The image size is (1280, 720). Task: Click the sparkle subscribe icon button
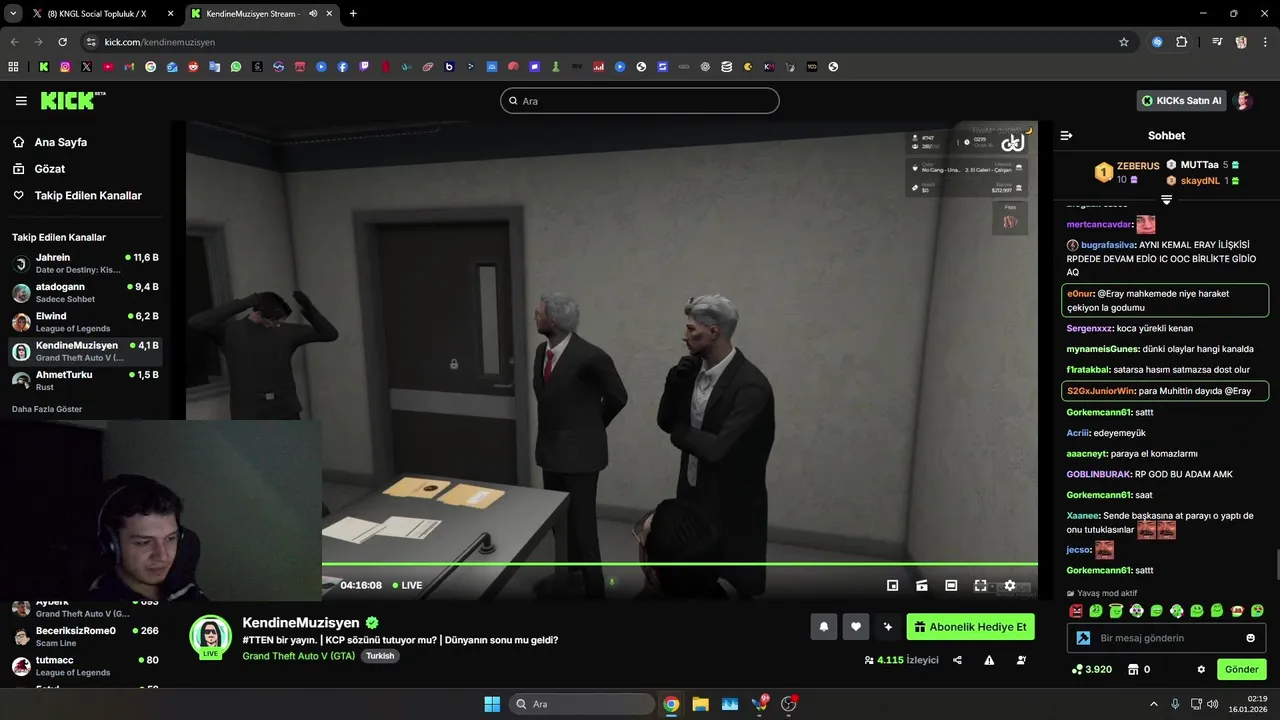pos(887,627)
